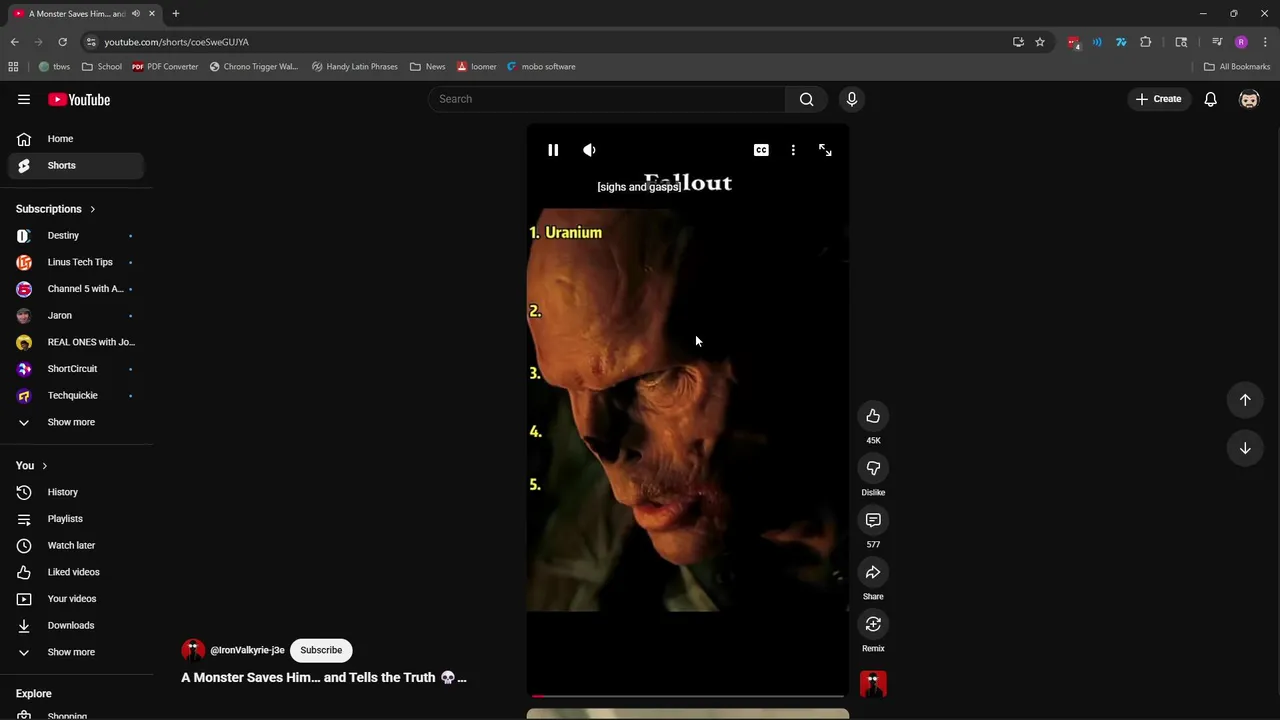Open History in the sidebar
The height and width of the screenshot is (720, 1280).
point(76,492)
